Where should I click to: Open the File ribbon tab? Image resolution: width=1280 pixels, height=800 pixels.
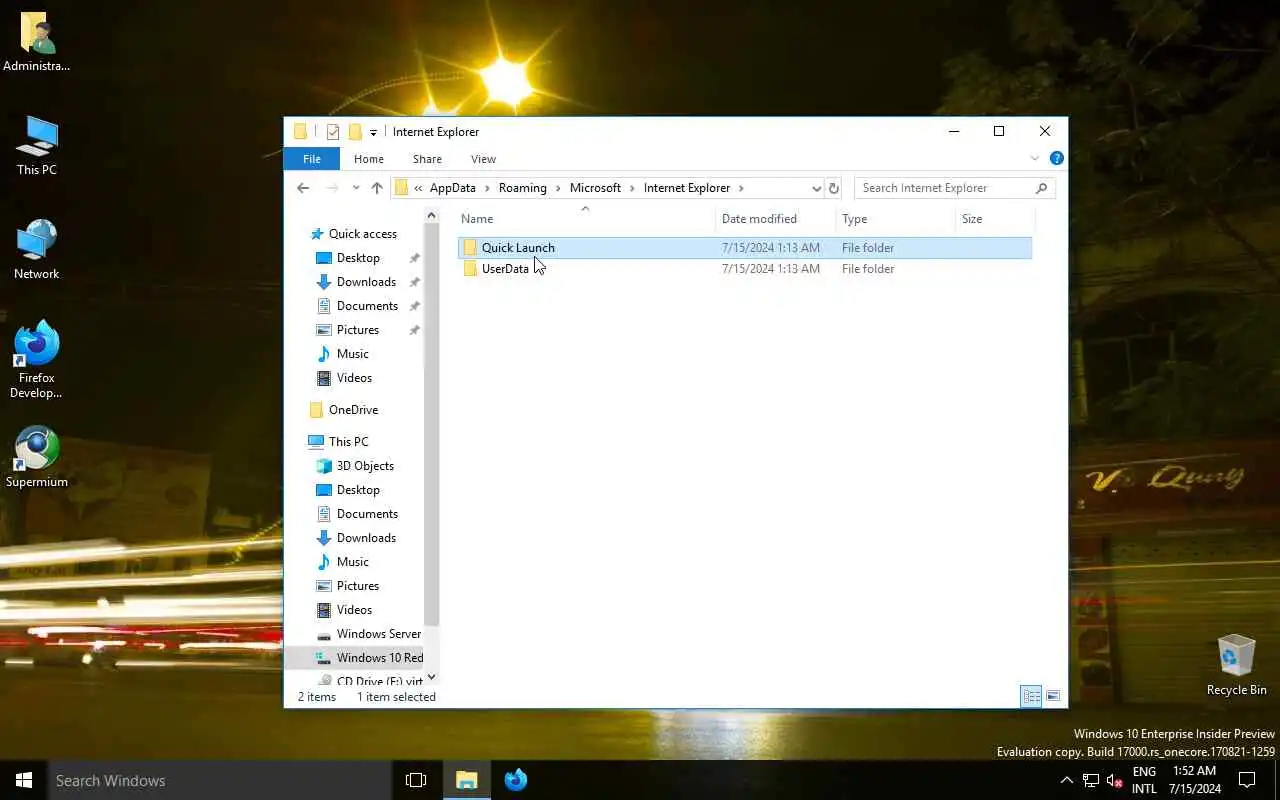point(312,159)
